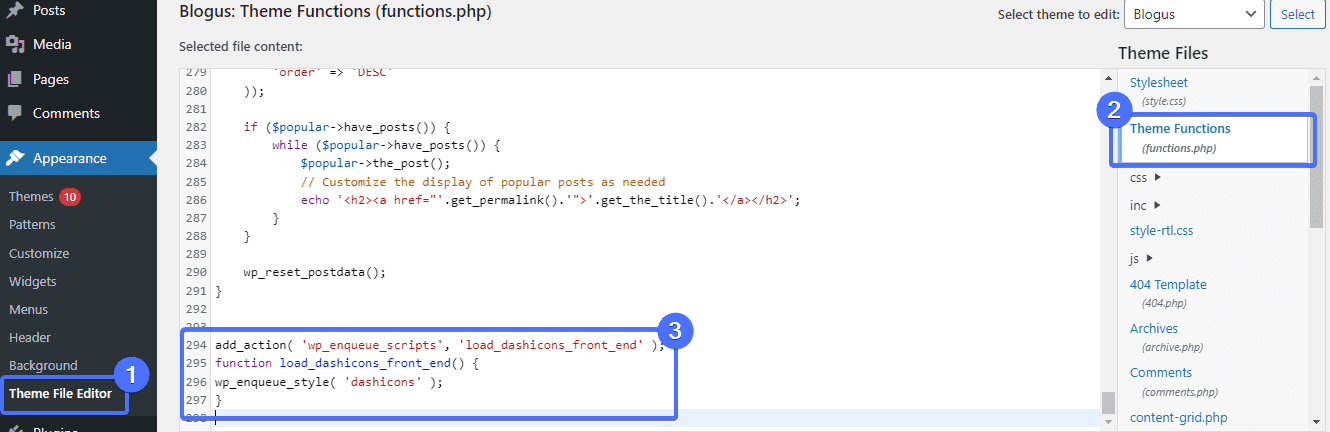
Task: Click the wp_enqueue_style 'dashicons' line
Action: [x=328, y=381]
